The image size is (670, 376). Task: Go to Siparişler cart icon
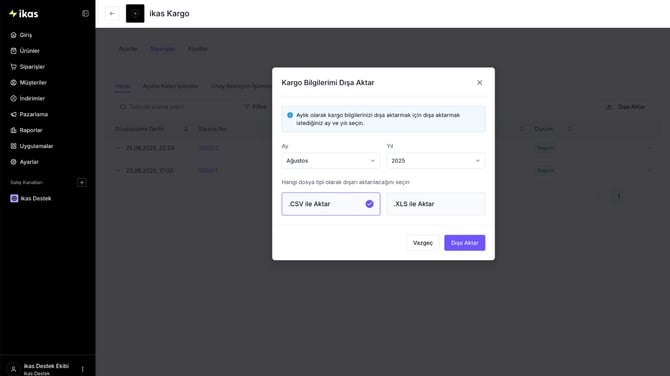point(13,67)
